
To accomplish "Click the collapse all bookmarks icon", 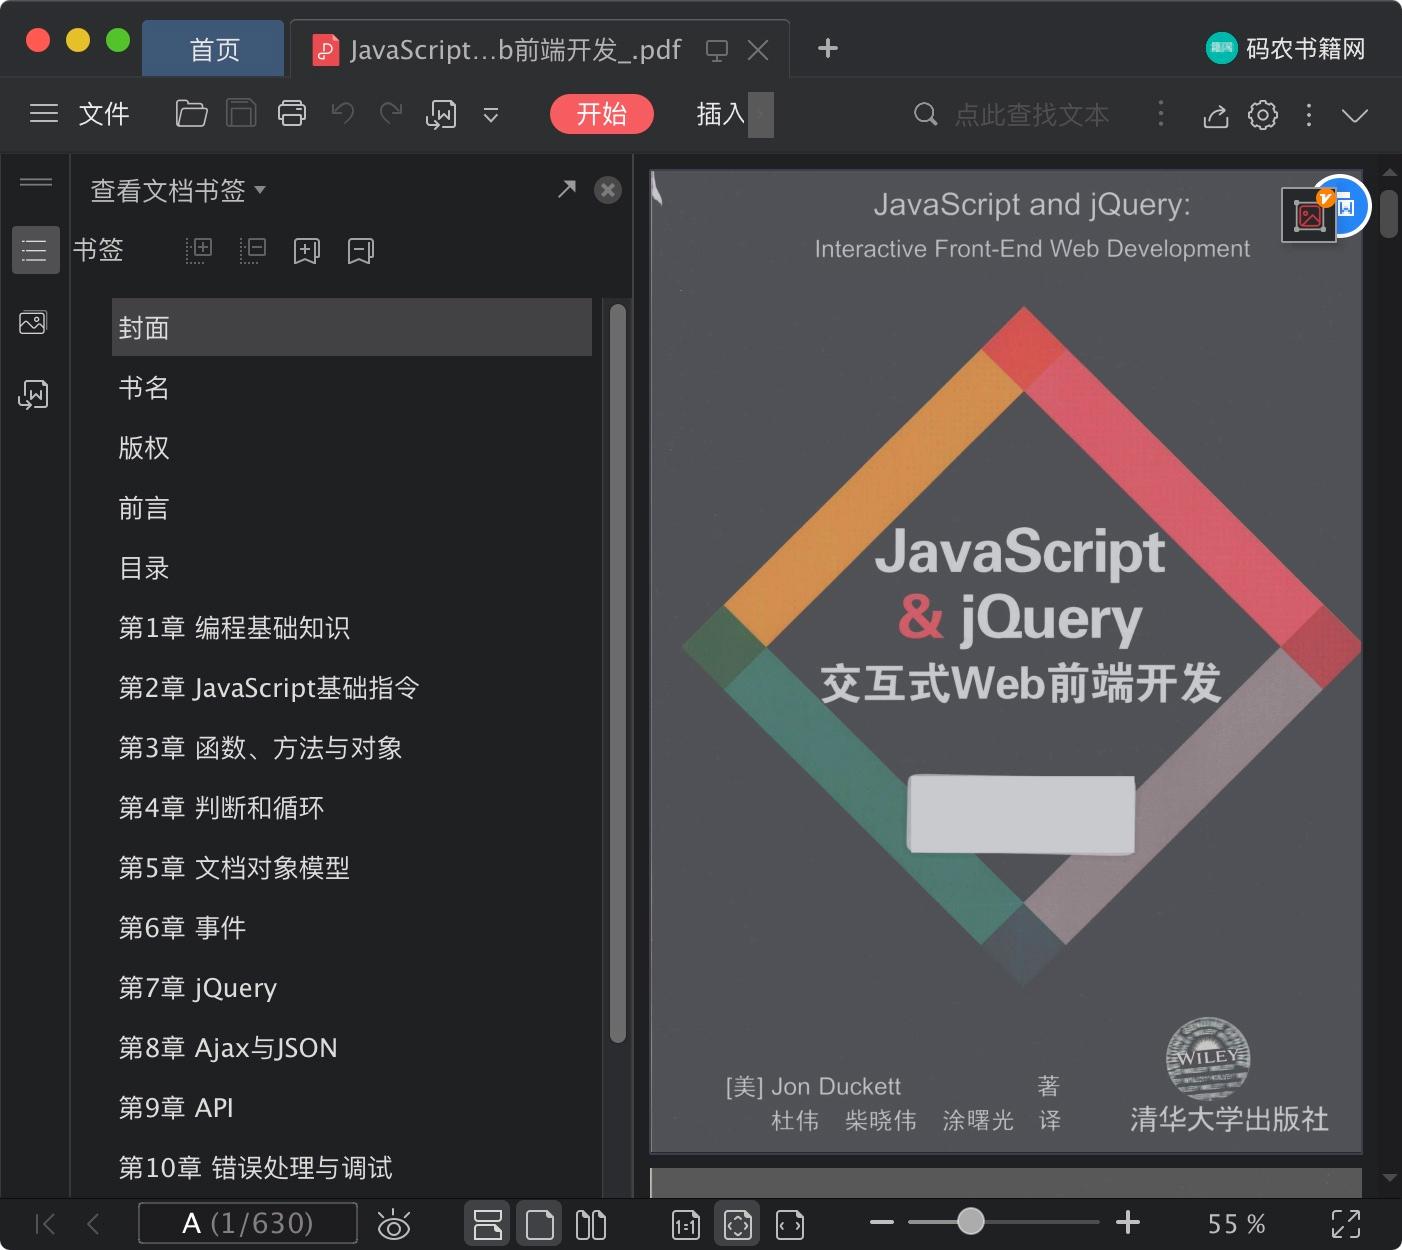I will coord(253,250).
